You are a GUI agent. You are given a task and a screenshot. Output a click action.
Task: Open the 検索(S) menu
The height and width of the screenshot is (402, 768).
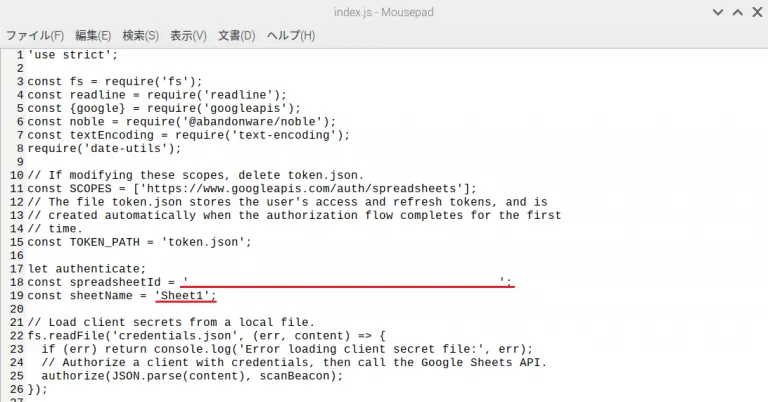pos(140,35)
